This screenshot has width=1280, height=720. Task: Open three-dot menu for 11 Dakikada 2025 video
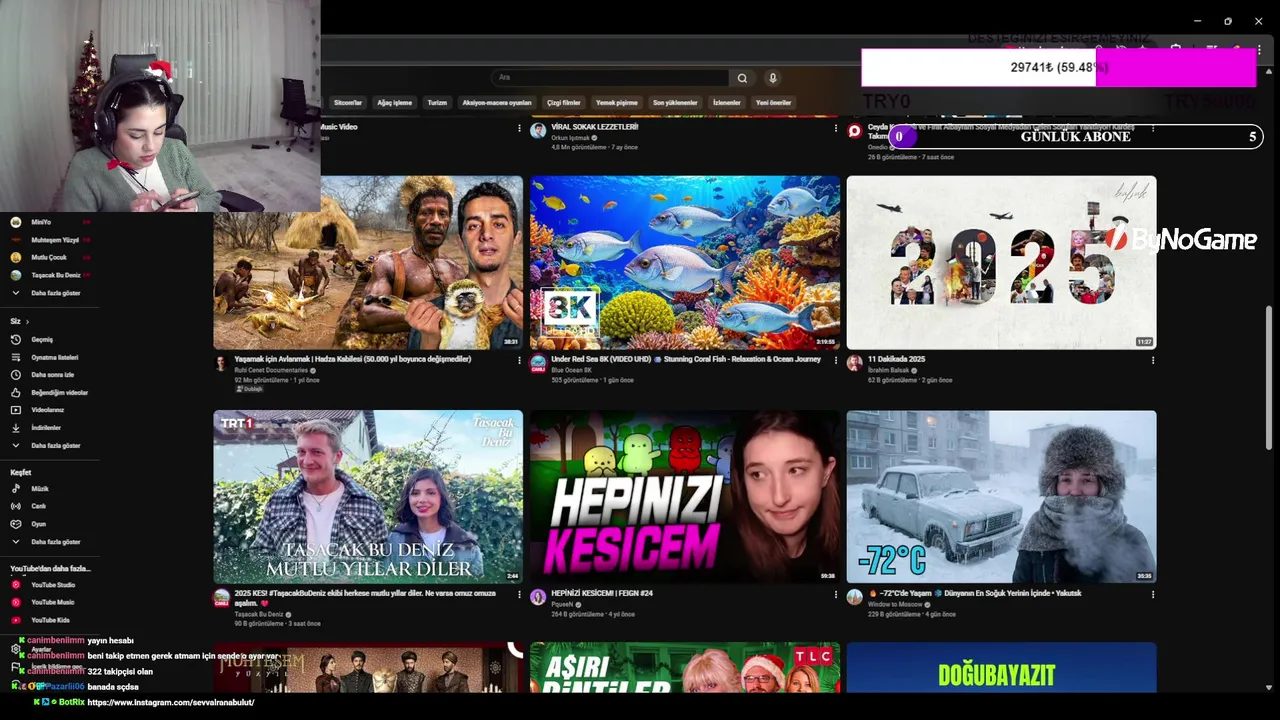(1153, 360)
